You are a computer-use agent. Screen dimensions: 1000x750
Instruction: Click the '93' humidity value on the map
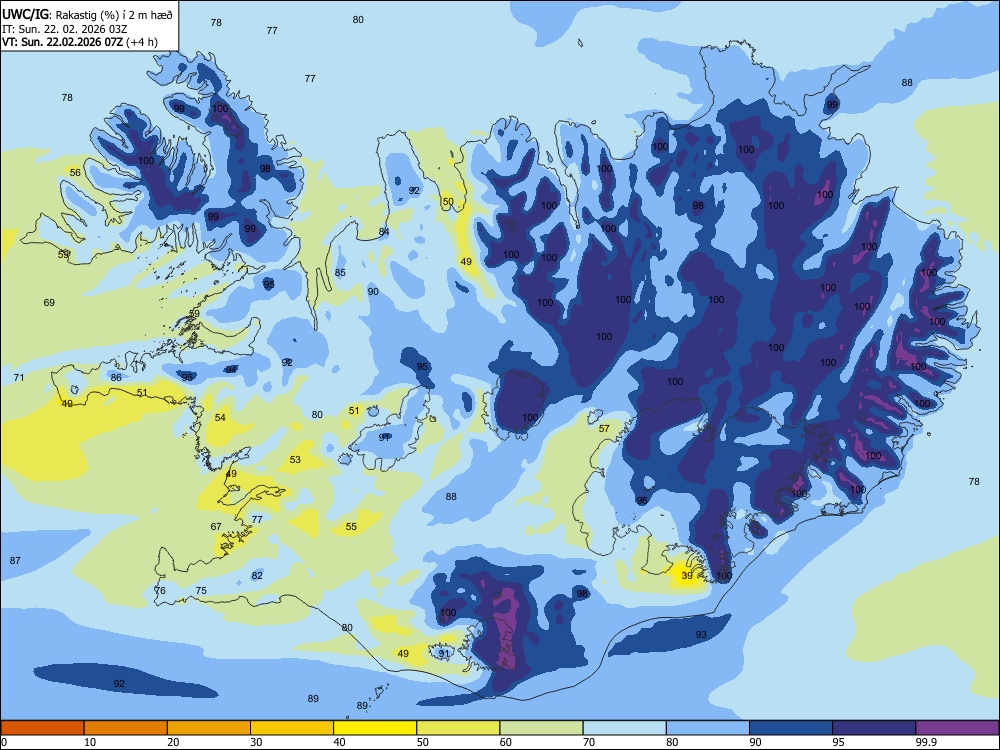pos(701,635)
